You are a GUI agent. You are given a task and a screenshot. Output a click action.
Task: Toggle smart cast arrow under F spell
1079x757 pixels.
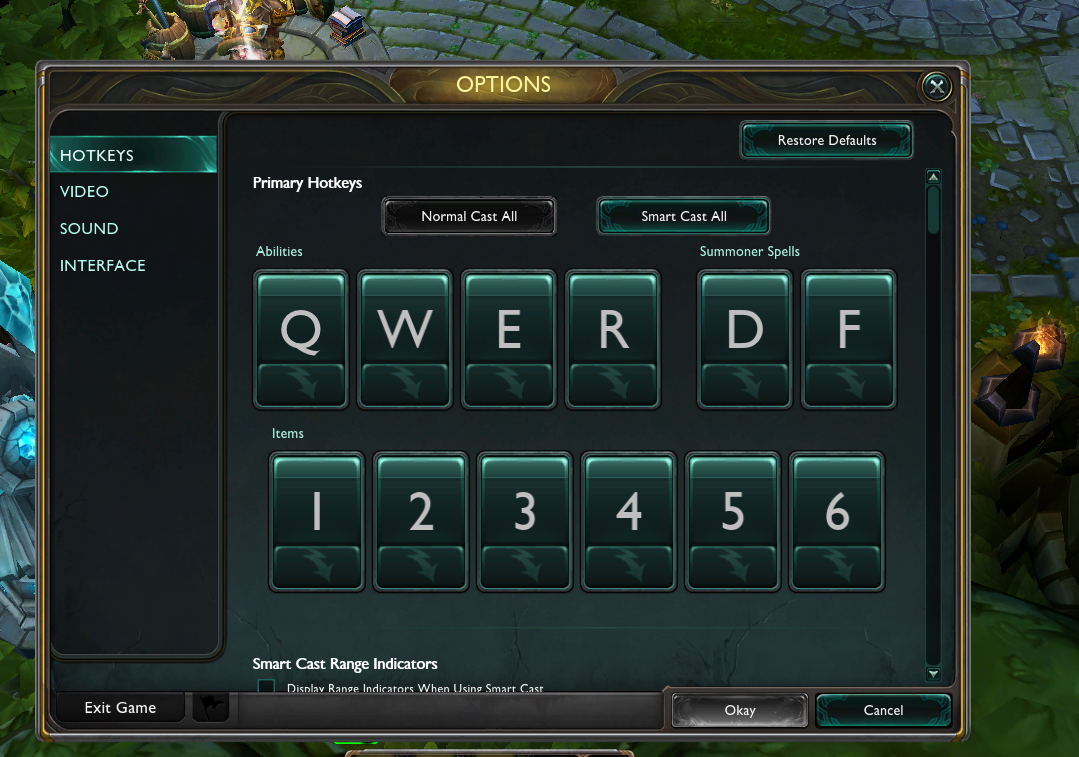coord(848,385)
